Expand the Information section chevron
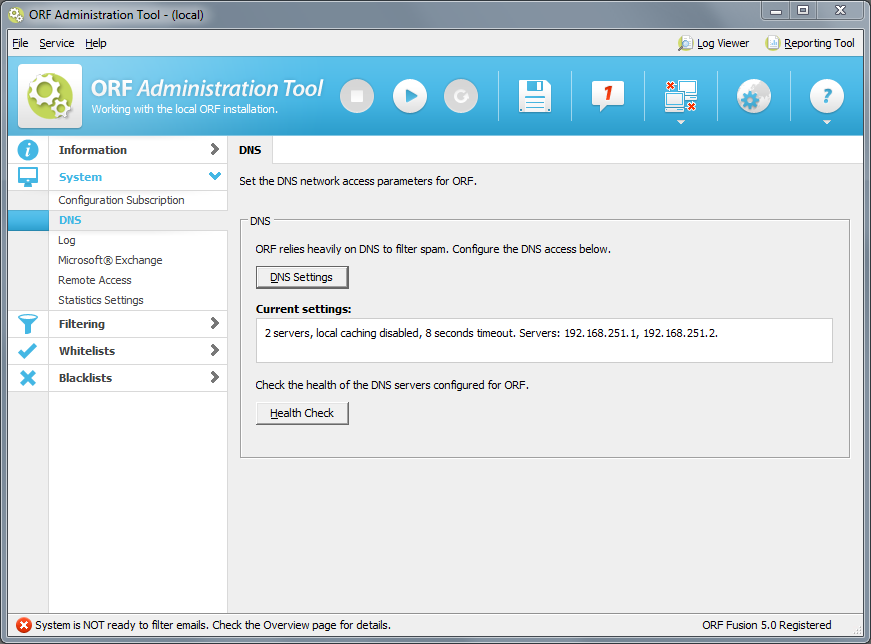Viewport: 871px width, 644px height. (214, 149)
